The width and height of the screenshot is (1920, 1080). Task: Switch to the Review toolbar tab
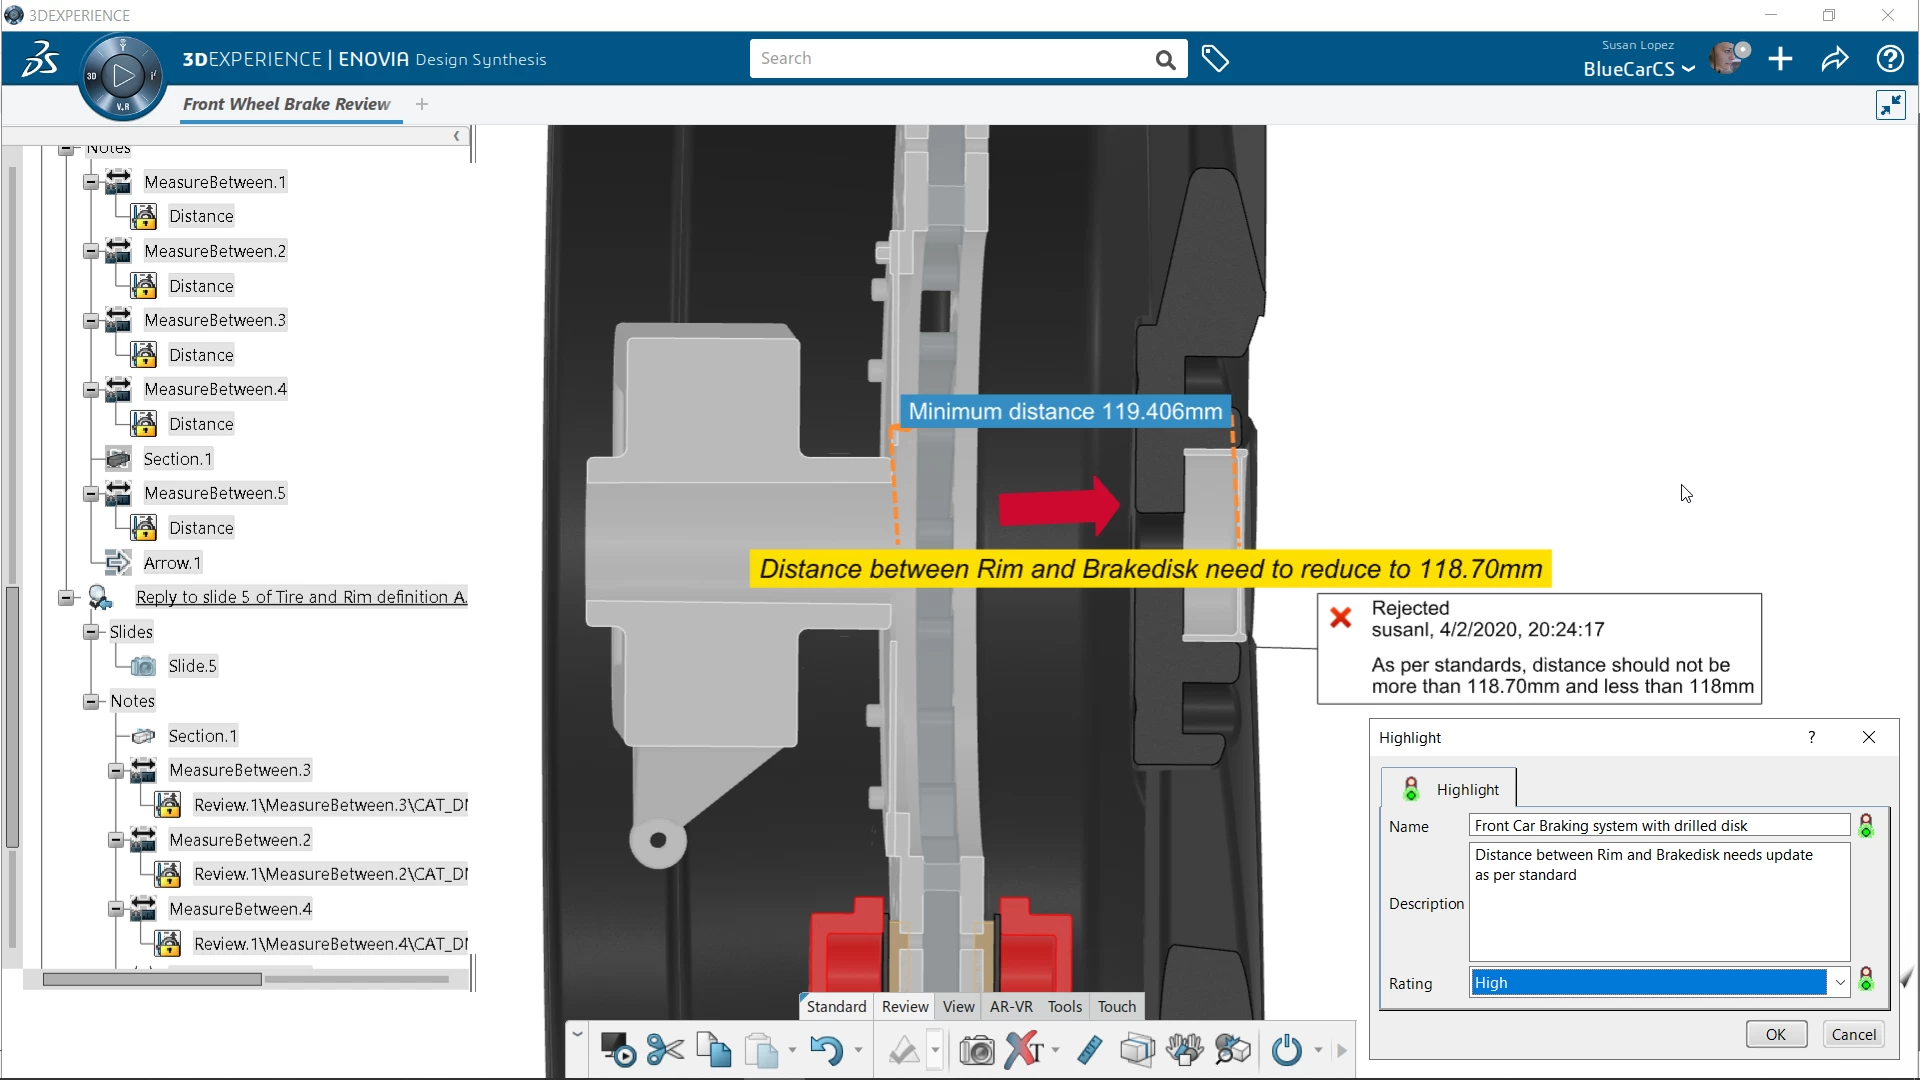pos(905,1007)
